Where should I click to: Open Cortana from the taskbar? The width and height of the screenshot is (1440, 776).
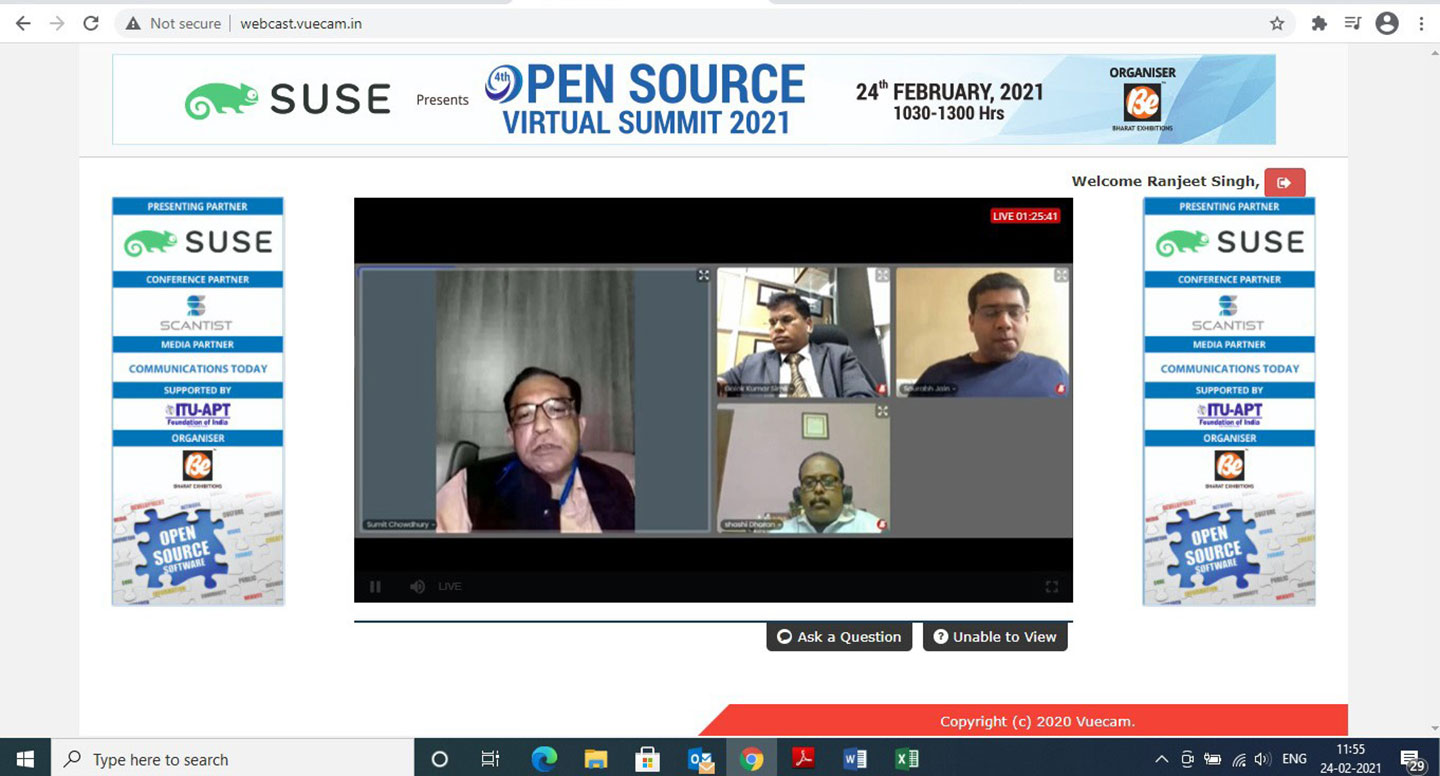pos(439,759)
